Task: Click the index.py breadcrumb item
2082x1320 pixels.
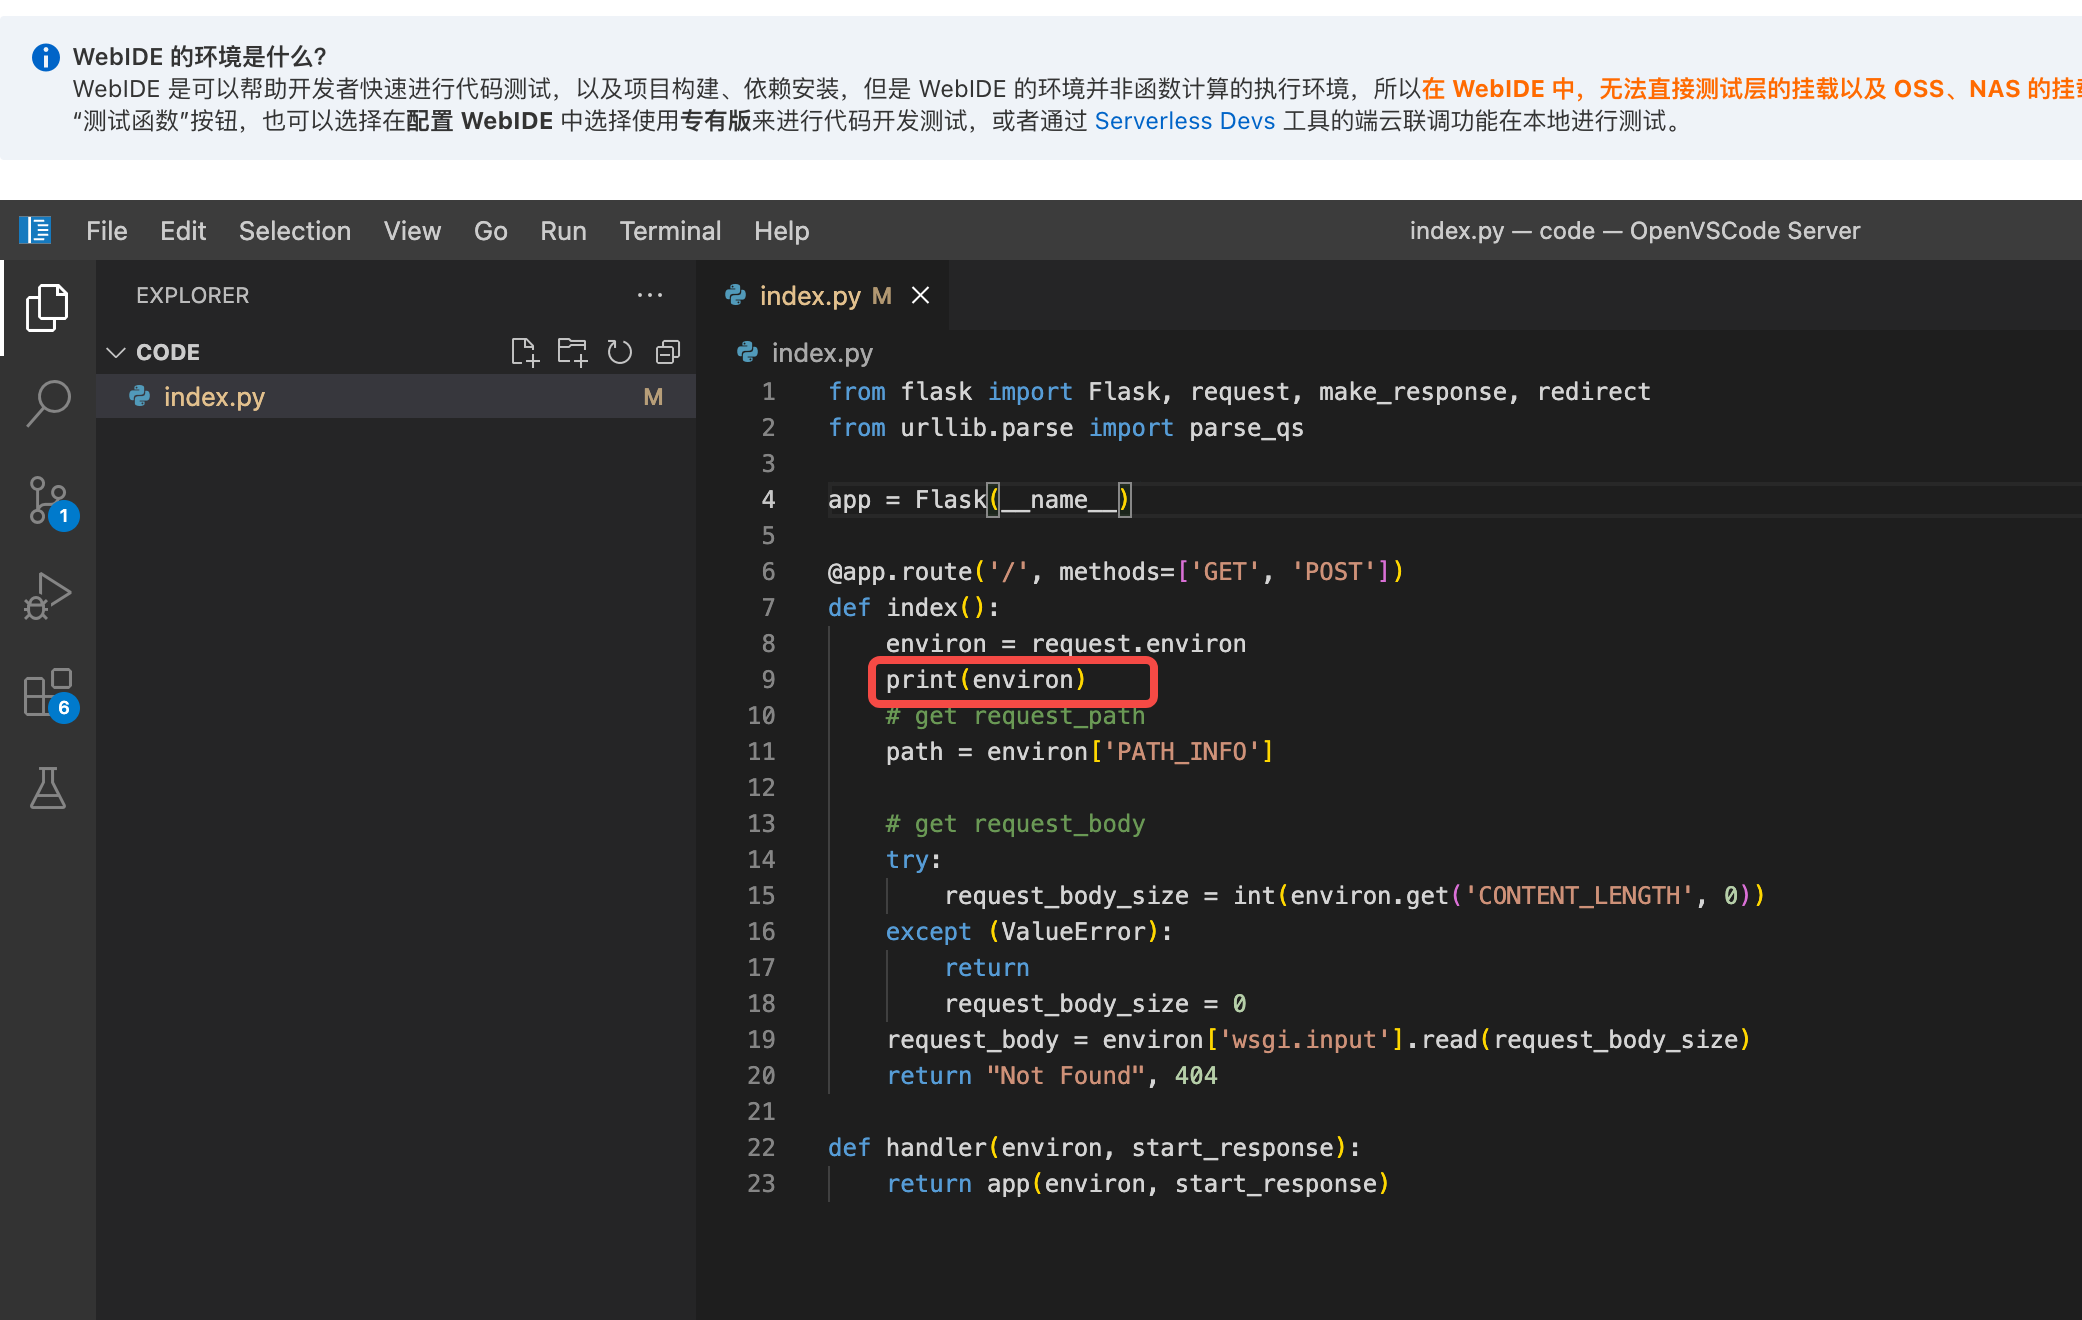Action: (822, 352)
